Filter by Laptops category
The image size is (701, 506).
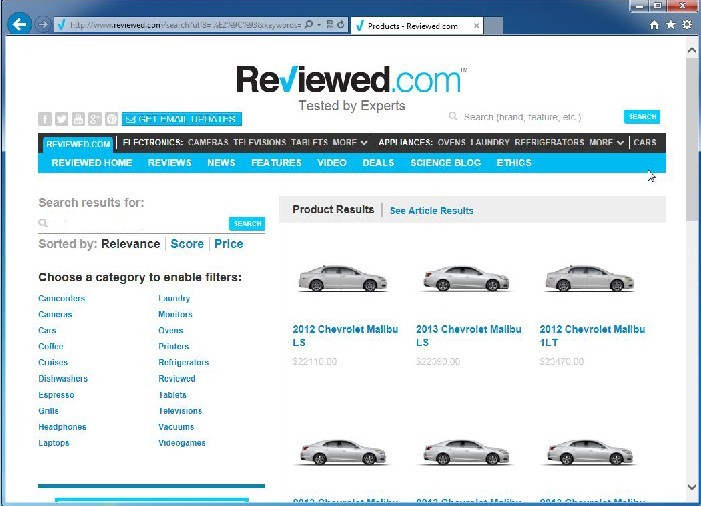[x=54, y=443]
